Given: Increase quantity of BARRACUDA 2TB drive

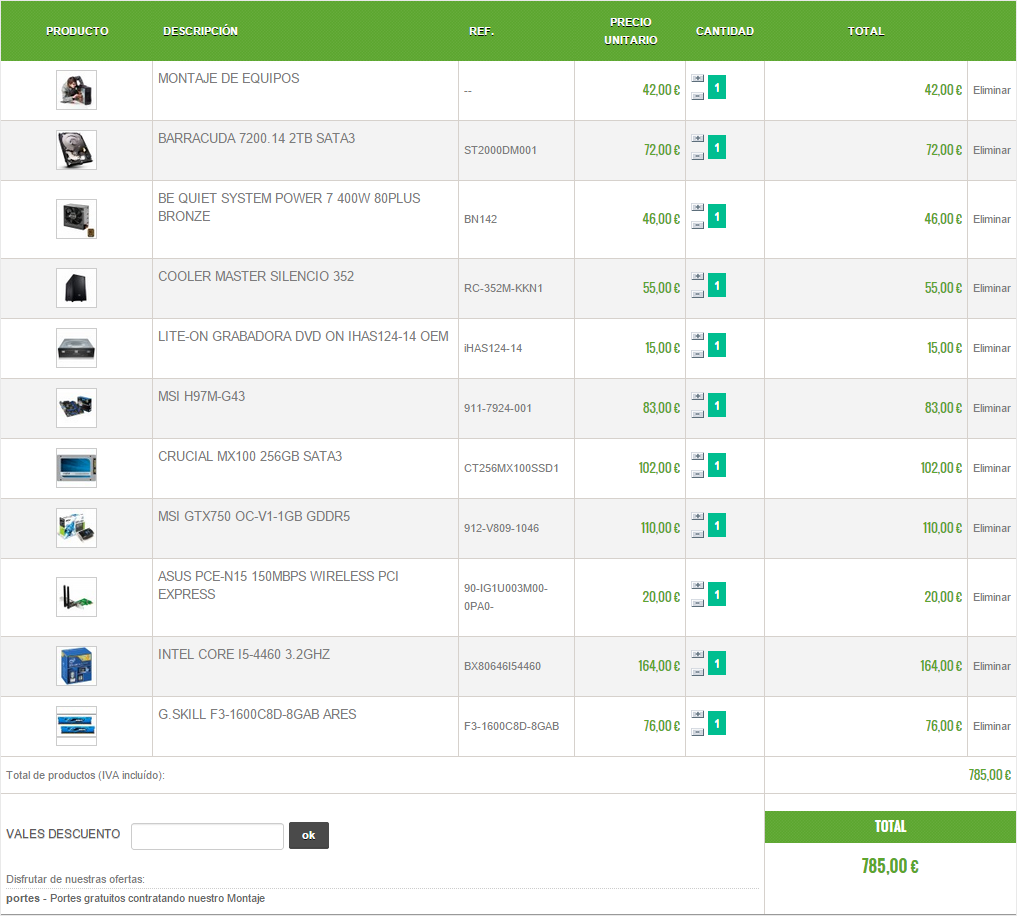Looking at the screenshot, I should point(697,138).
